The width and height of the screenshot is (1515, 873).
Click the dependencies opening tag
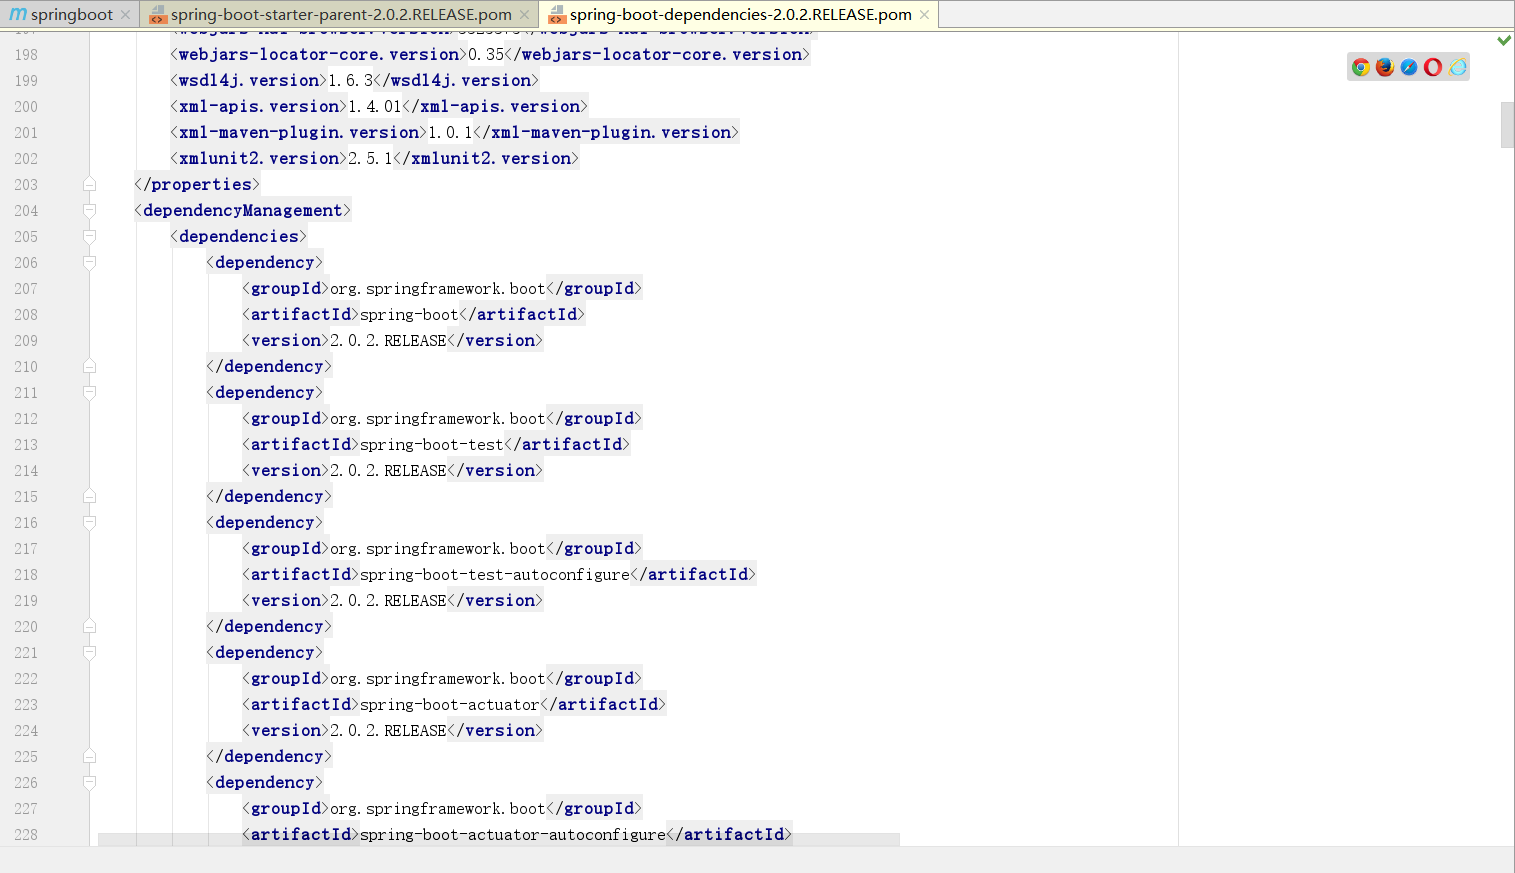tap(239, 236)
